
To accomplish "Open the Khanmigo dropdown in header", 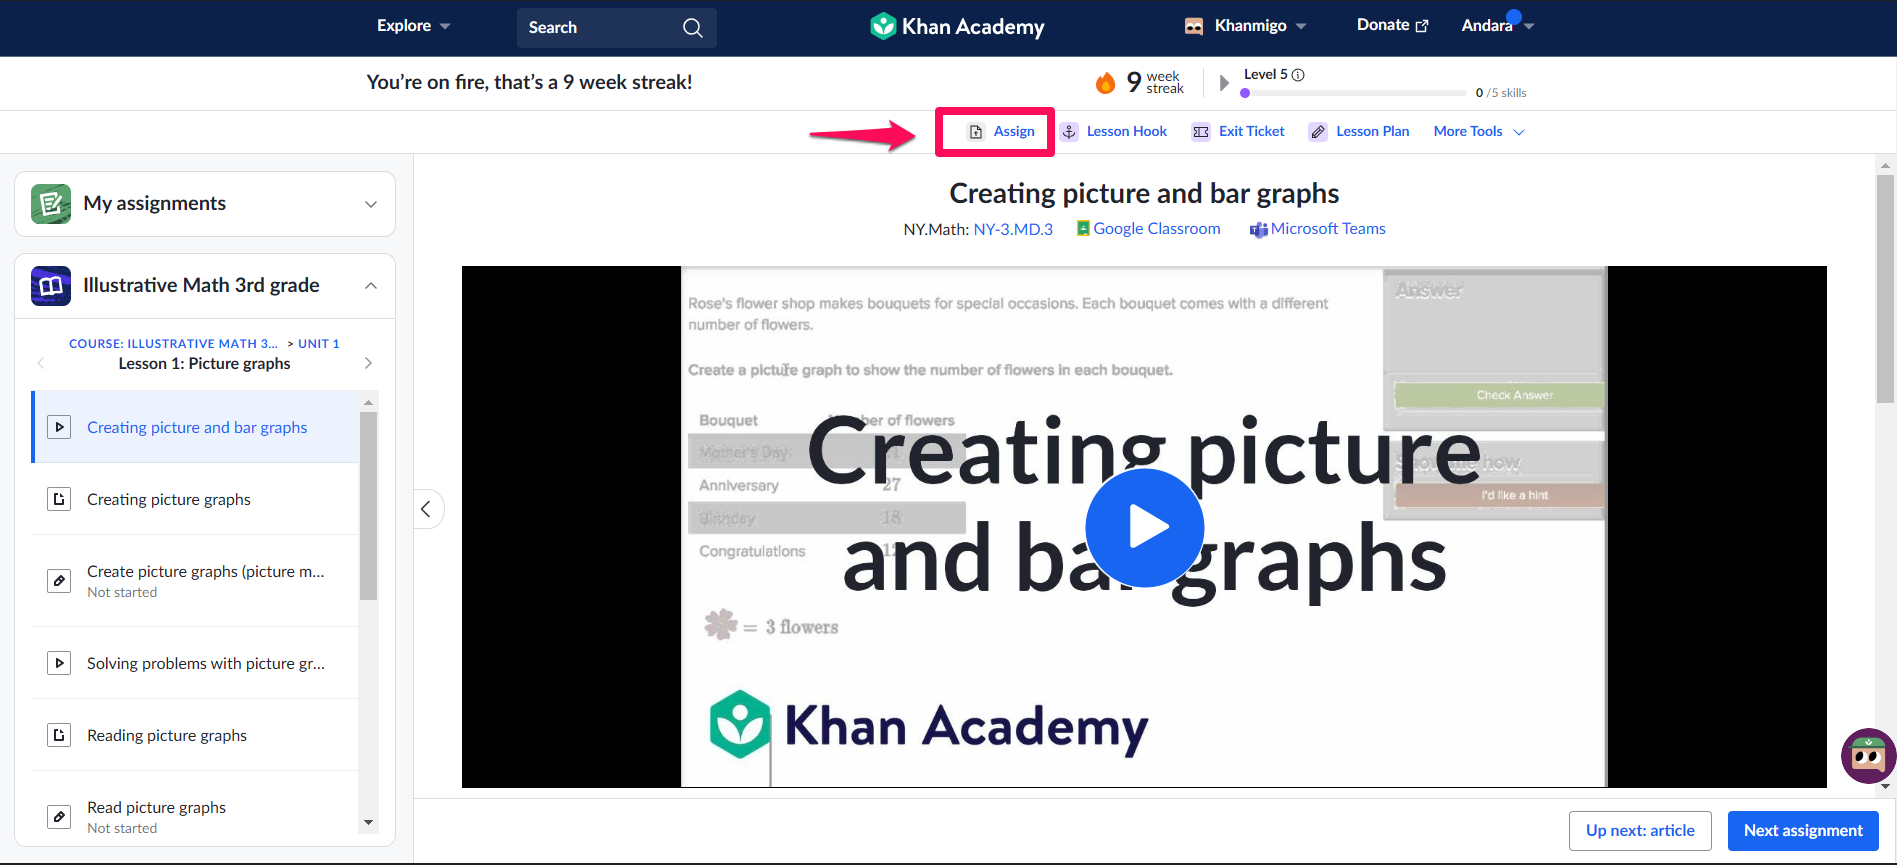I will pos(1245,26).
